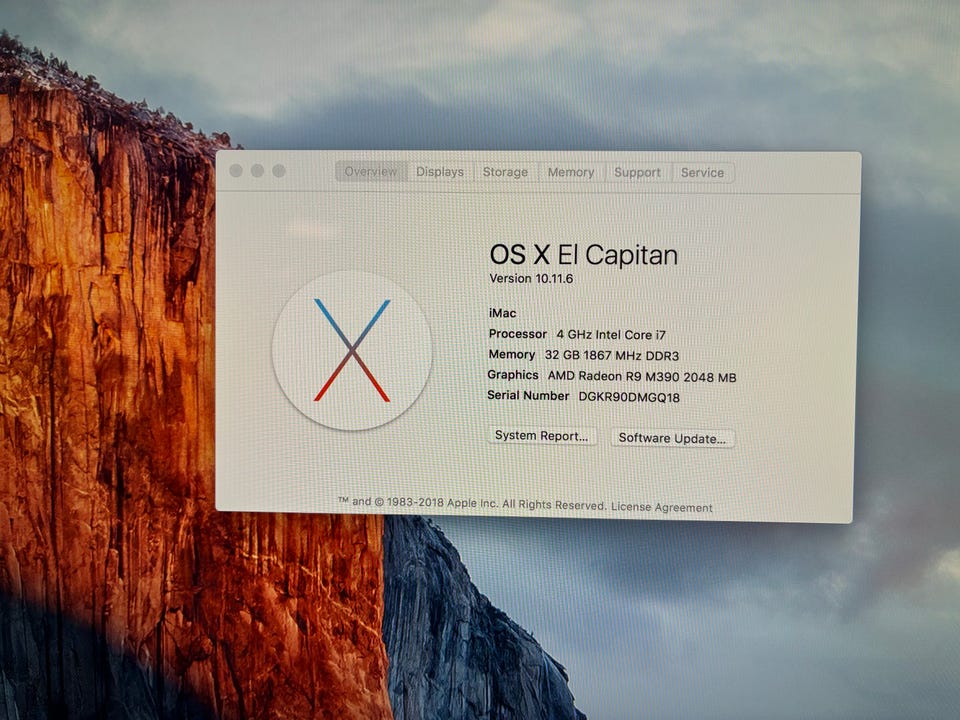The height and width of the screenshot is (720, 960).
Task: Click the 4 GHz Intel Core i7 value
Action: click(610, 335)
